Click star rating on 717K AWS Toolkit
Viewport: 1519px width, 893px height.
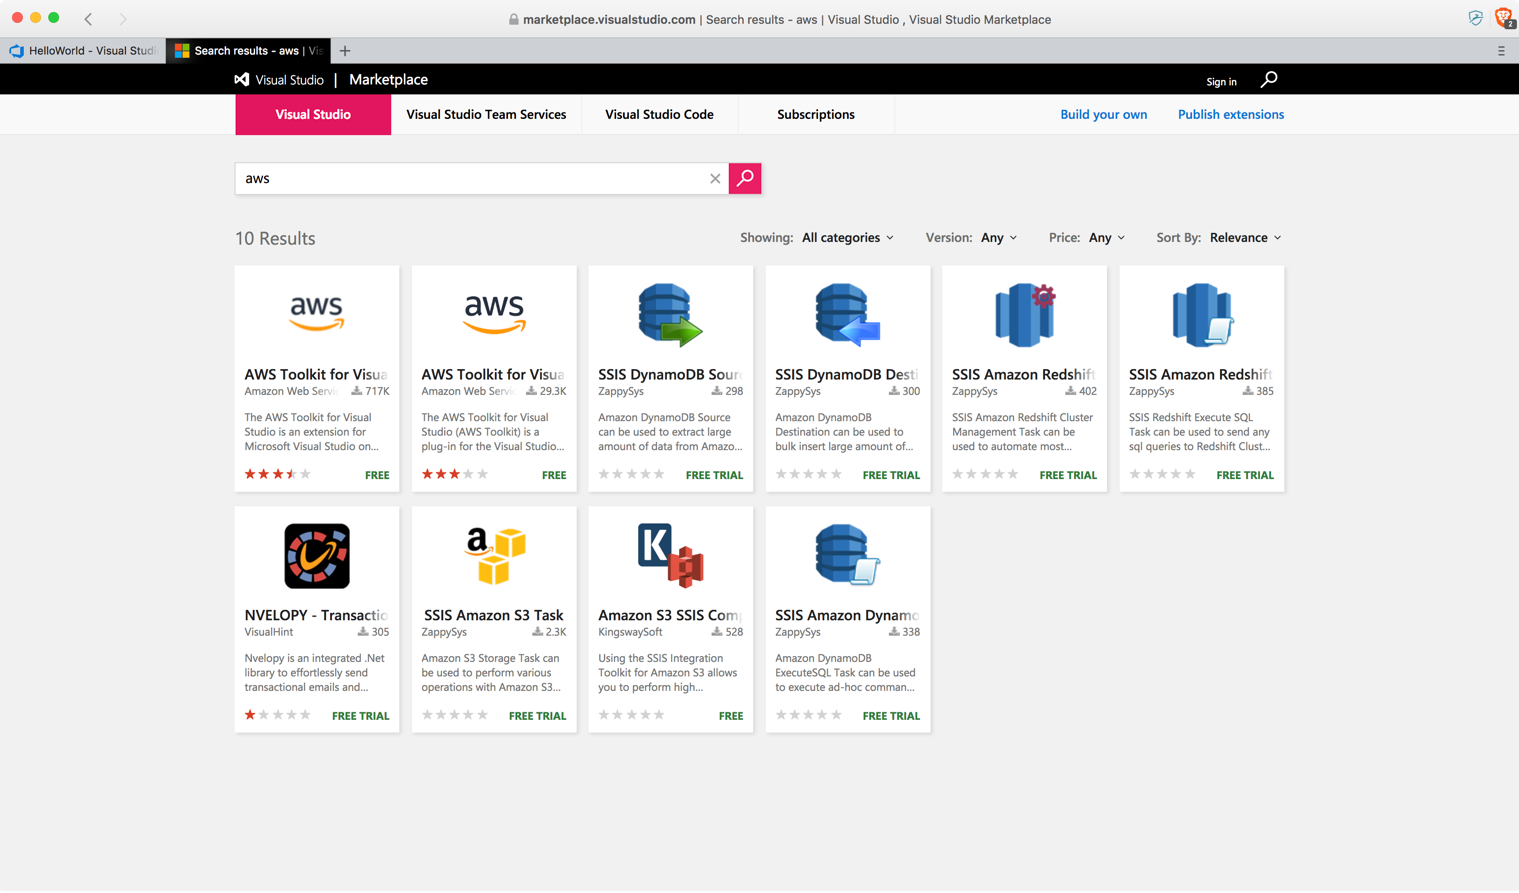(x=278, y=474)
